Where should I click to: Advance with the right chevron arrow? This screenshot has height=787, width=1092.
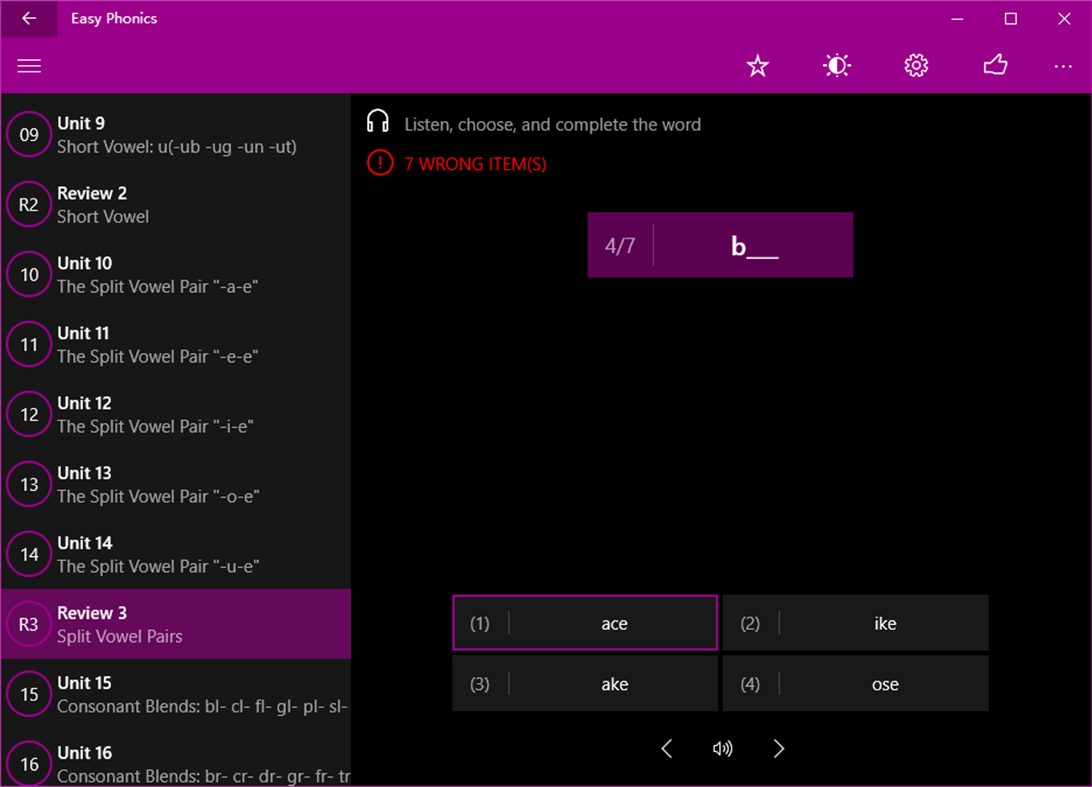pos(779,748)
